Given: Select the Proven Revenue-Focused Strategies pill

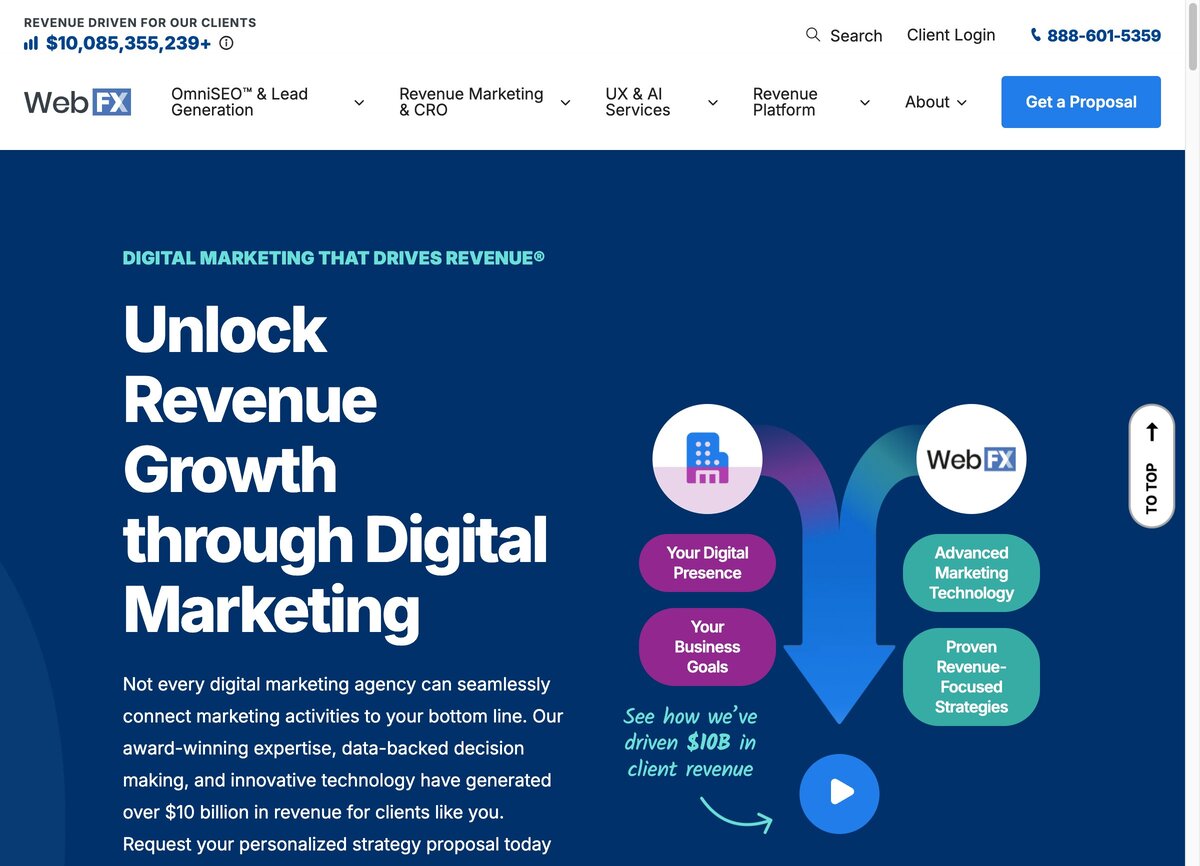Looking at the screenshot, I should (971, 677).
